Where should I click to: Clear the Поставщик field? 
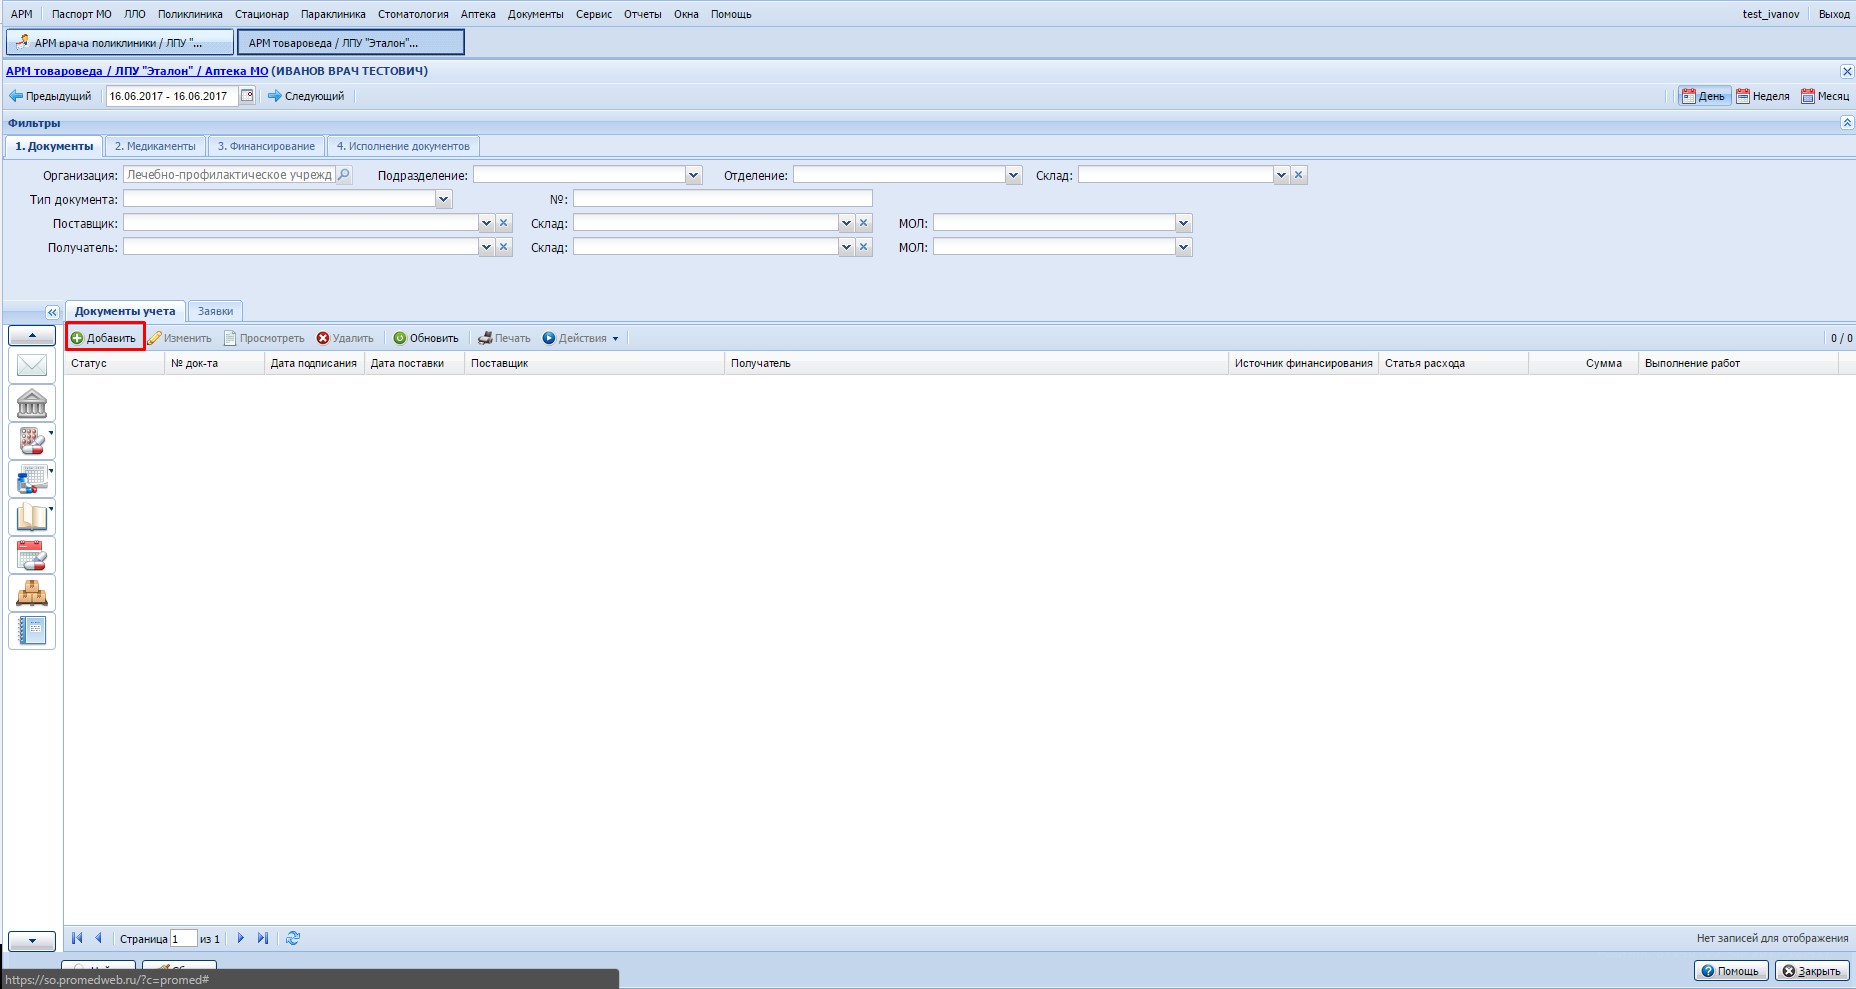coord(504,223)
